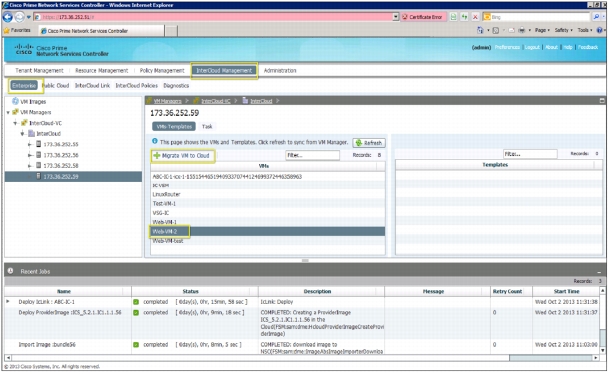Viewport: 609px width, 374px height.
Task: Click the browser Help question-mark icon
Action: coord(599,30)
